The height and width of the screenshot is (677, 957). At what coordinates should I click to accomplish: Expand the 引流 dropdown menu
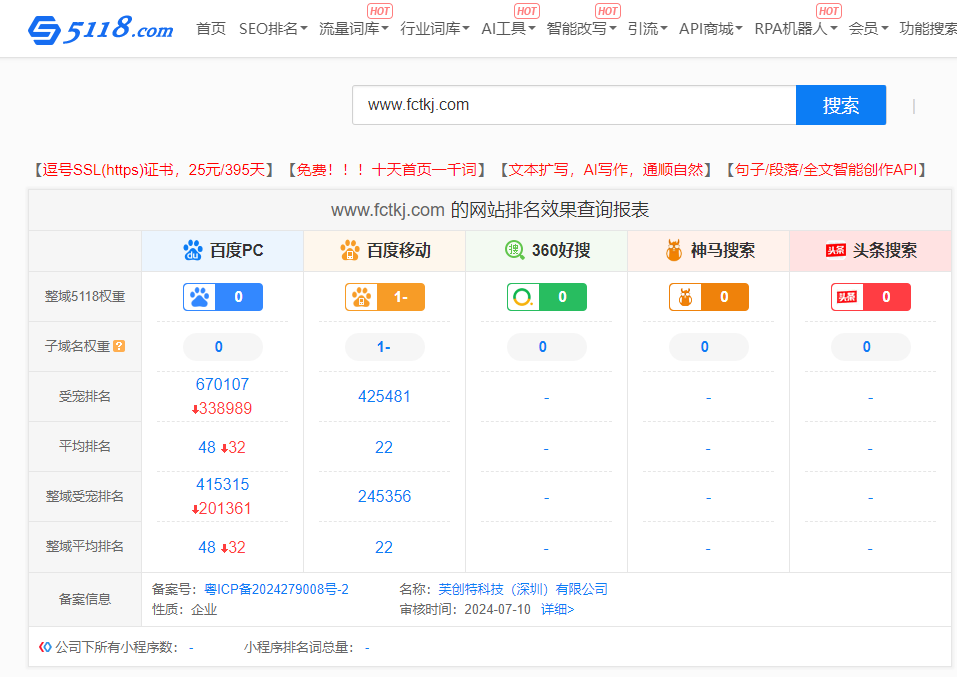(648, 29)
